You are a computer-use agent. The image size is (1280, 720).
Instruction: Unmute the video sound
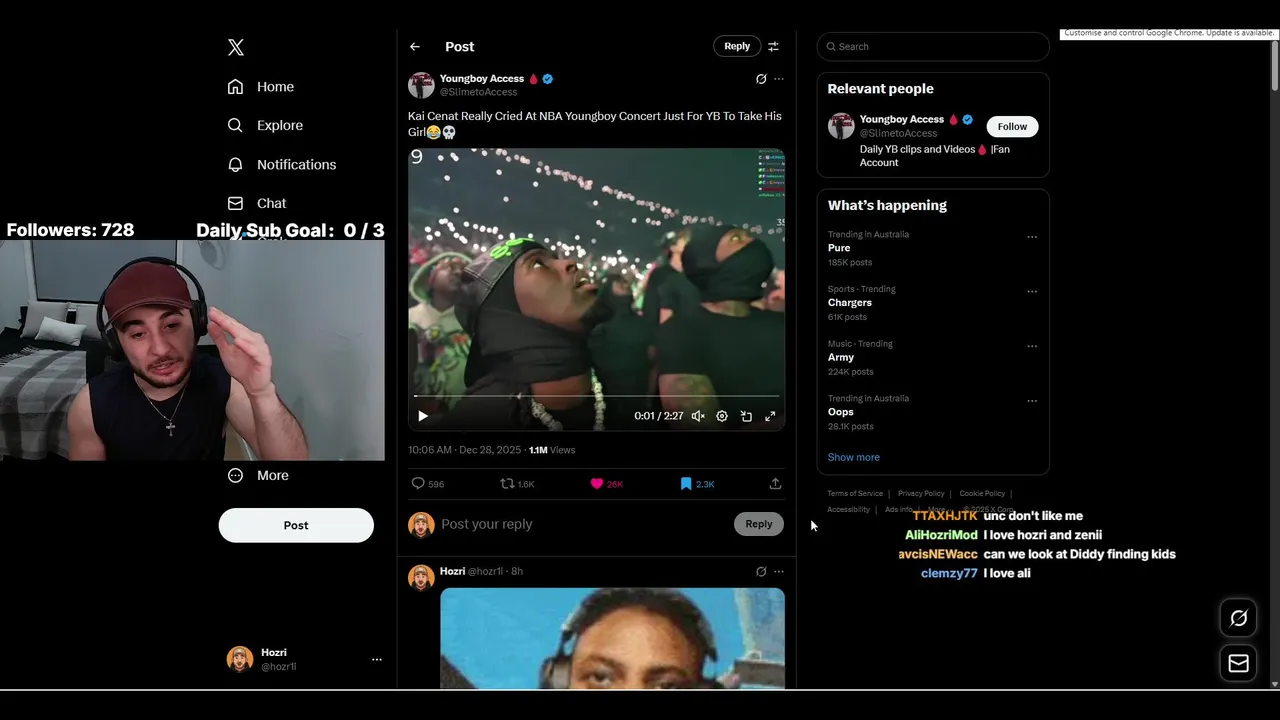[698, 416]
